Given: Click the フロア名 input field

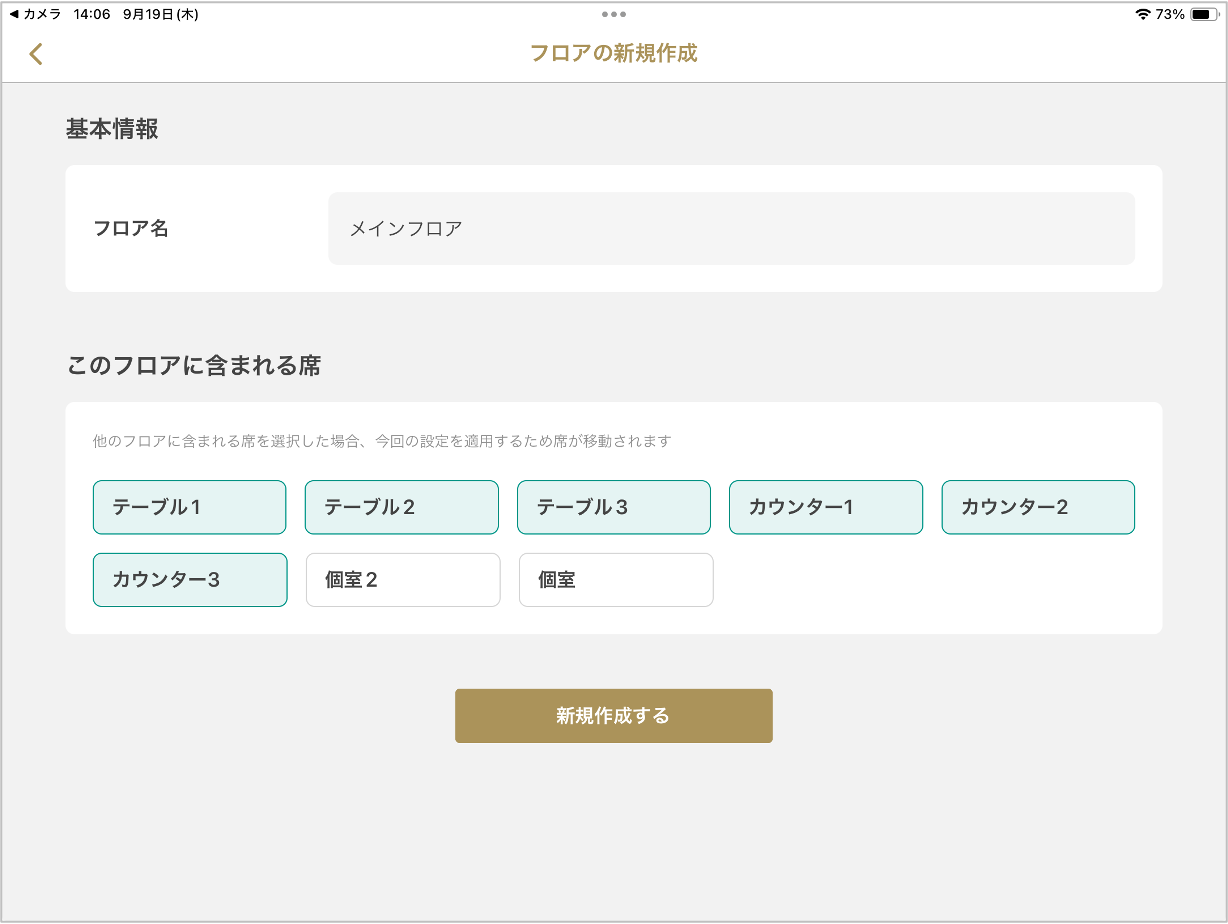Looking at the screenshot, I should tap(731, 228).
